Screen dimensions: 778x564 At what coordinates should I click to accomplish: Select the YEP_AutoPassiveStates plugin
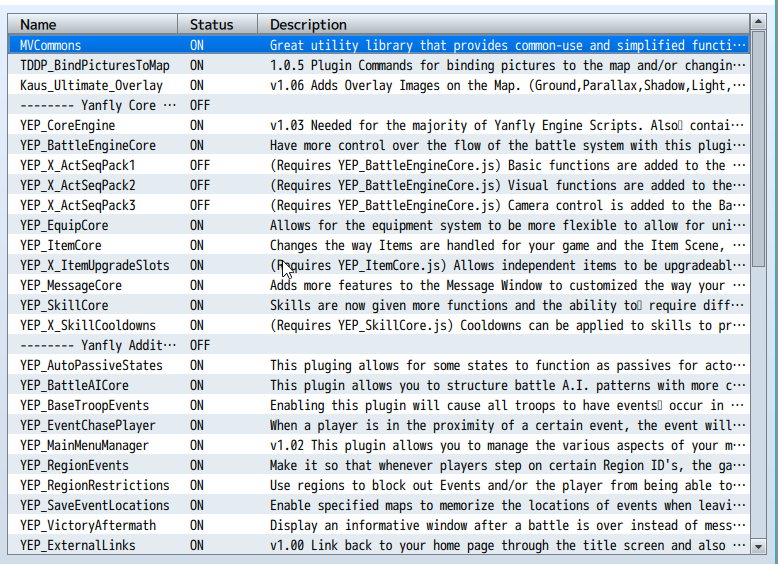pyautogui.click(x=379, y=365)
